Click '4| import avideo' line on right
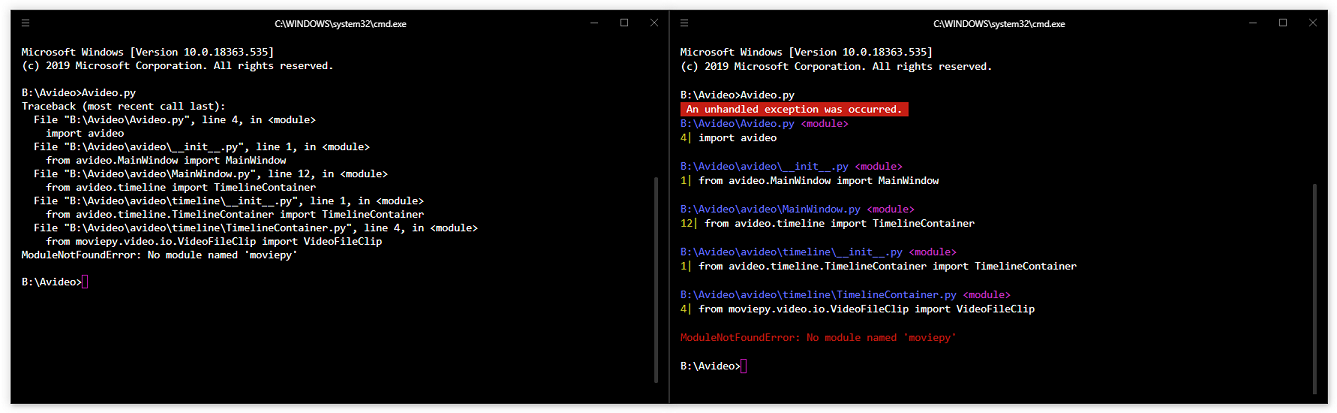 pos(728,138)
